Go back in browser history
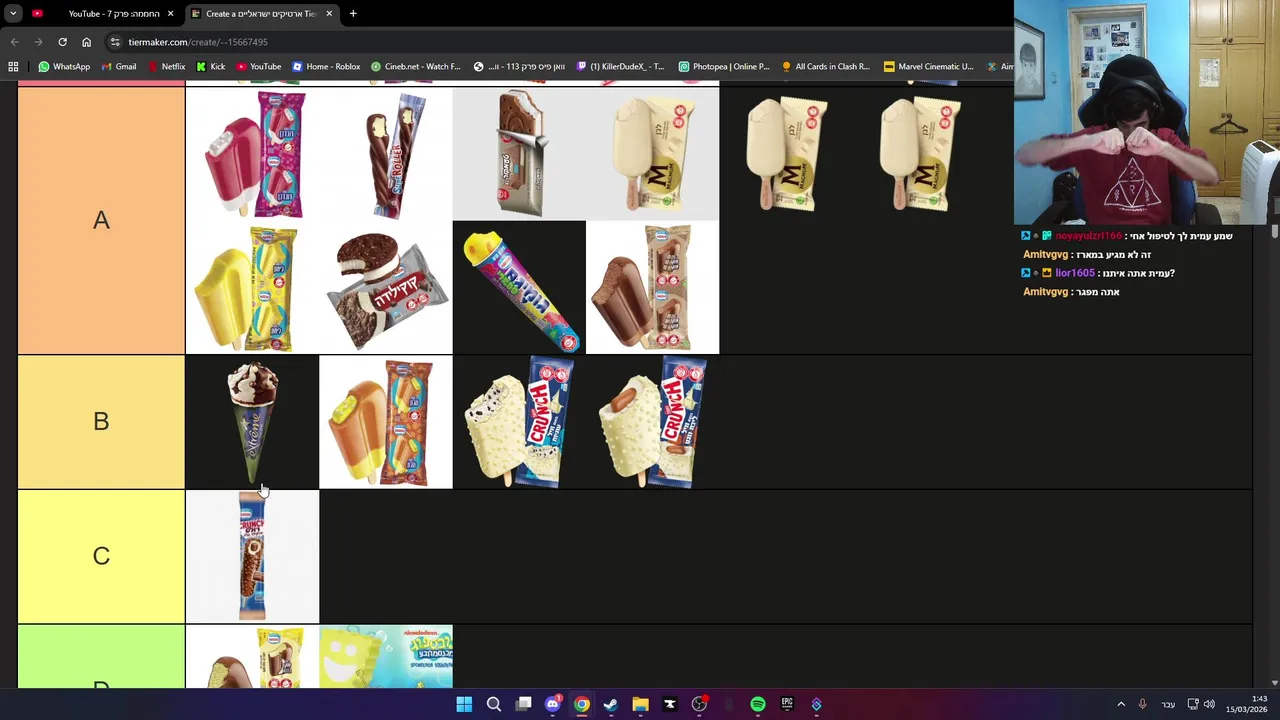The image size is (1280, 720). 14,42
